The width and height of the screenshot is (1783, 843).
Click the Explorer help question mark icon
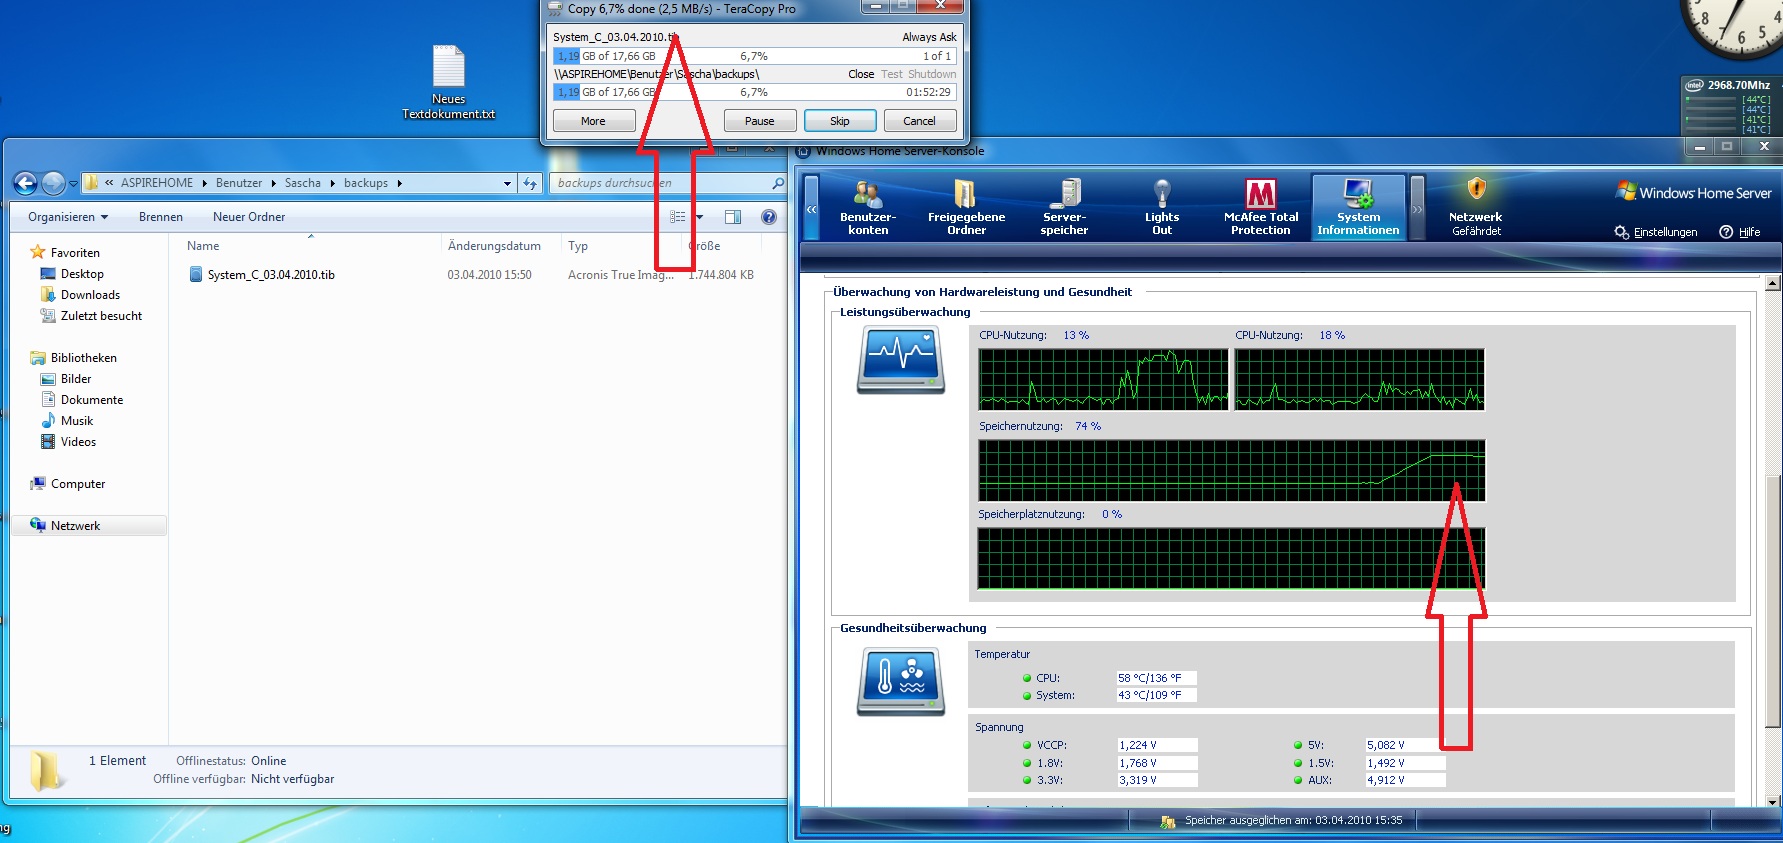pyautogui.click(x=768, y=217)
